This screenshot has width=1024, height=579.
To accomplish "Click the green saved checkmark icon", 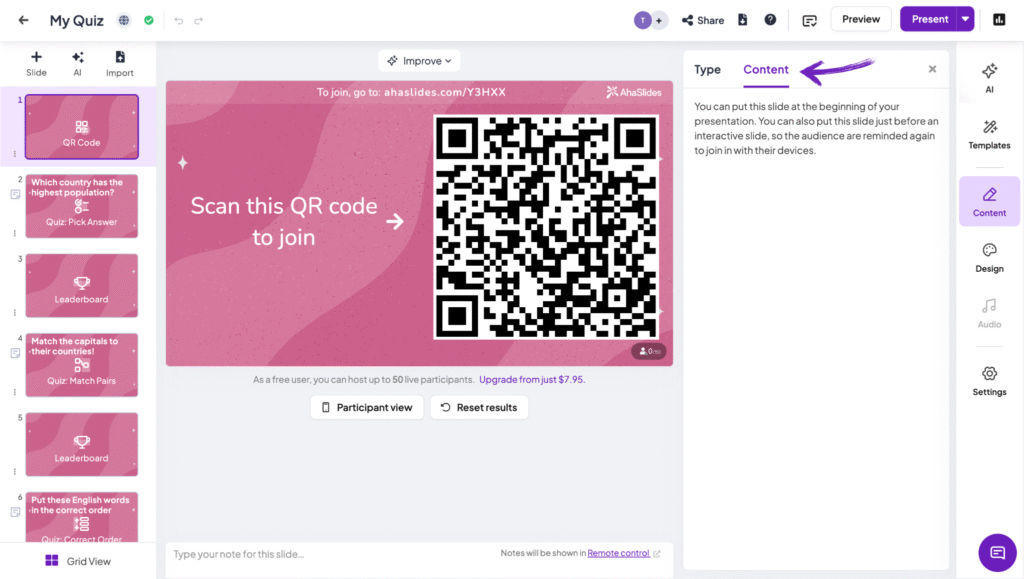I will pyautogui.click(x=149, y=20).
